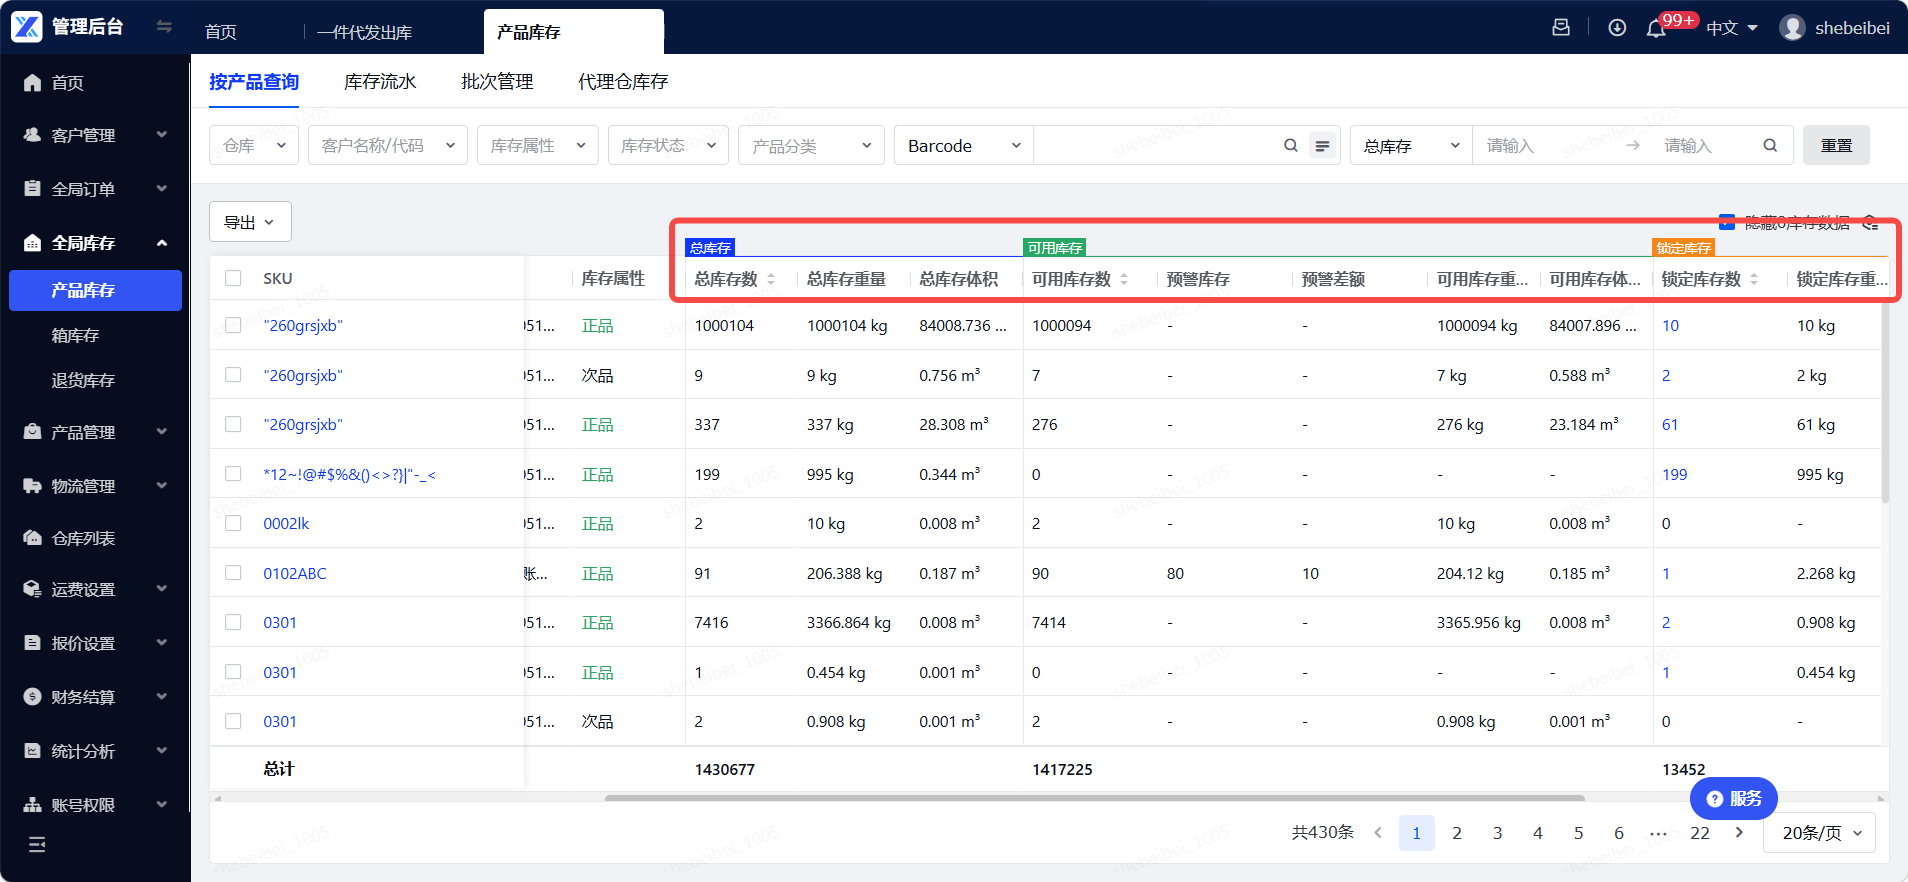Focus the maximum stock 请输入 field

tap(1705, 146)
